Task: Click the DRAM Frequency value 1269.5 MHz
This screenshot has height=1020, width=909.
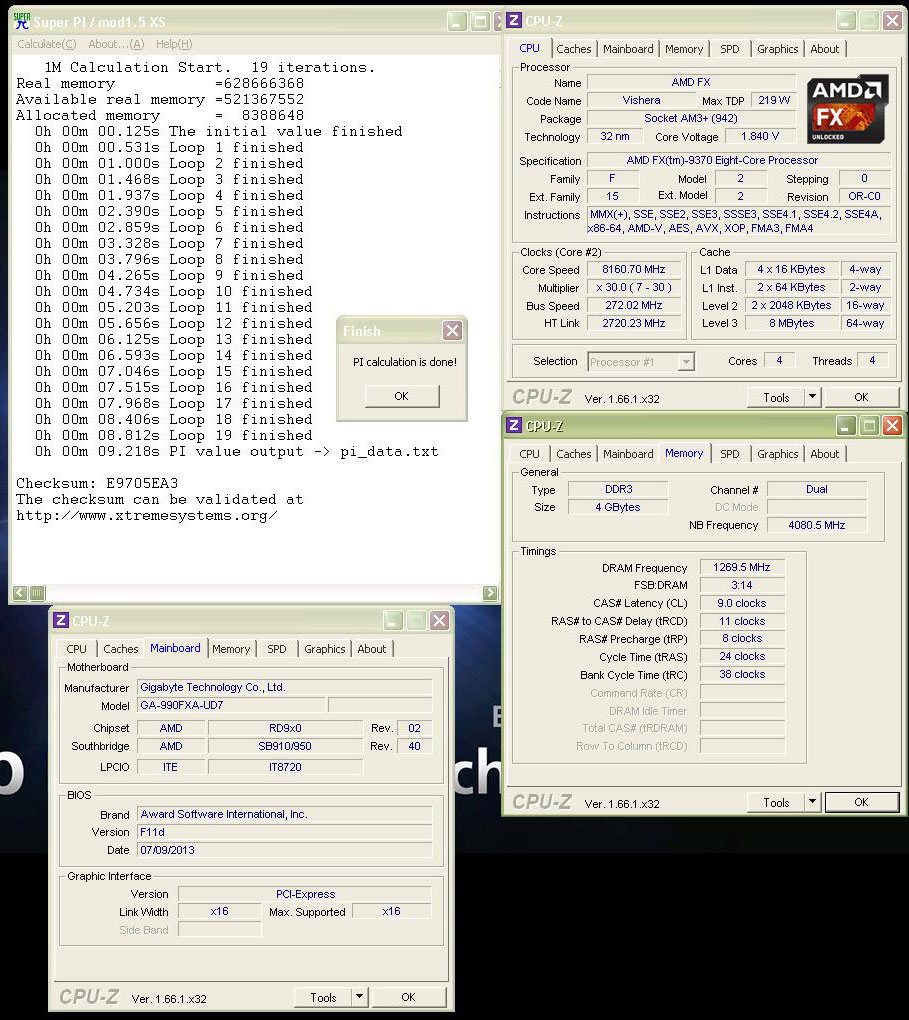Action: 742,567
